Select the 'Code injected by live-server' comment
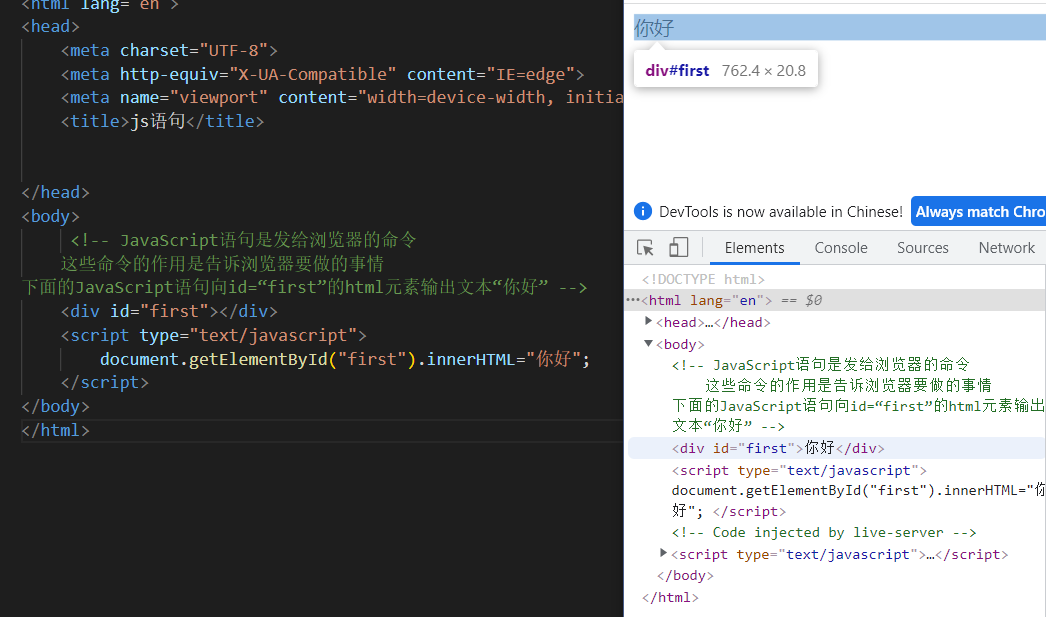Screen dimensions: 1046x617 [824, 532]
